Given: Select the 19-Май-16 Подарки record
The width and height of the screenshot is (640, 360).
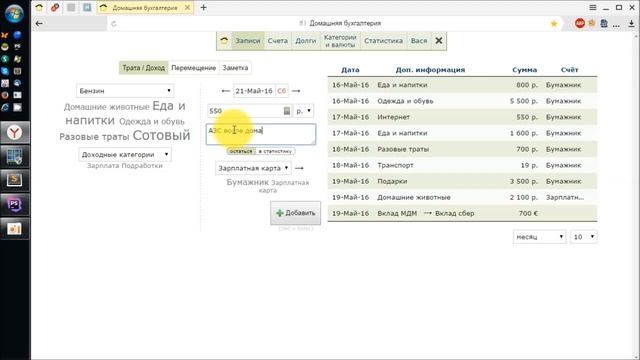Looking at the screenshot, I should pyautogui.click(x=462, y=181).
